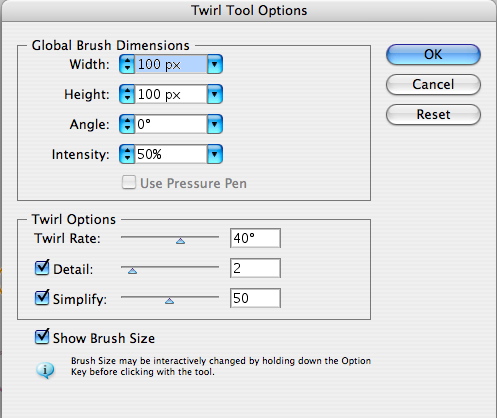Click the Width stepper arrows
Screen dimensions: 497x418
click(x=127, y=64)
